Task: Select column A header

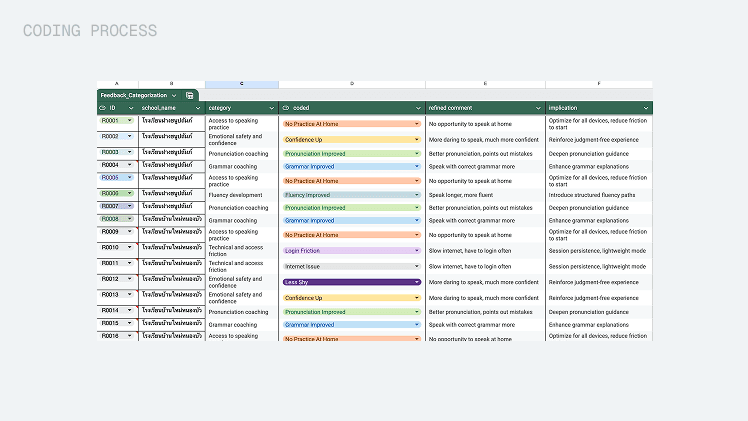Action: pyautogui.click(x=117, y=84)
